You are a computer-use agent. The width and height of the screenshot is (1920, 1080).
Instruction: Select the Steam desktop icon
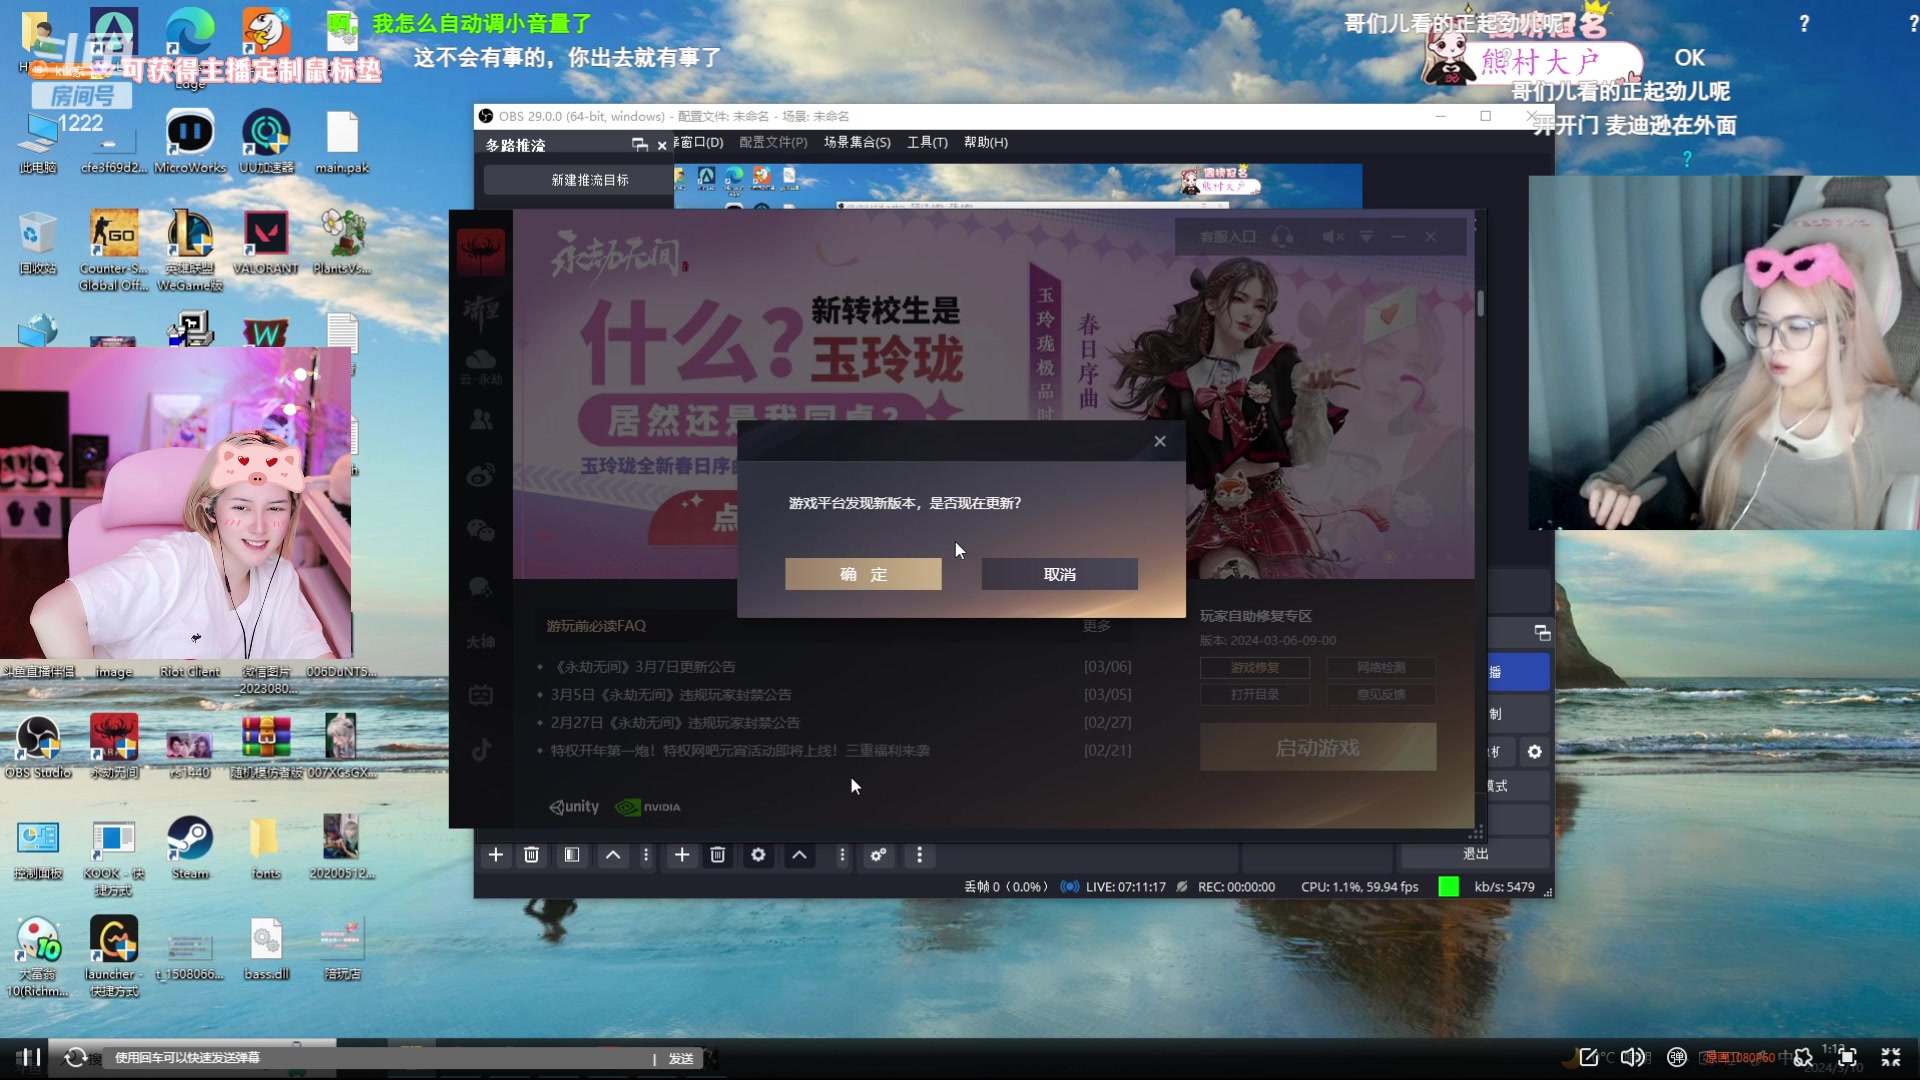pos(190,848)
